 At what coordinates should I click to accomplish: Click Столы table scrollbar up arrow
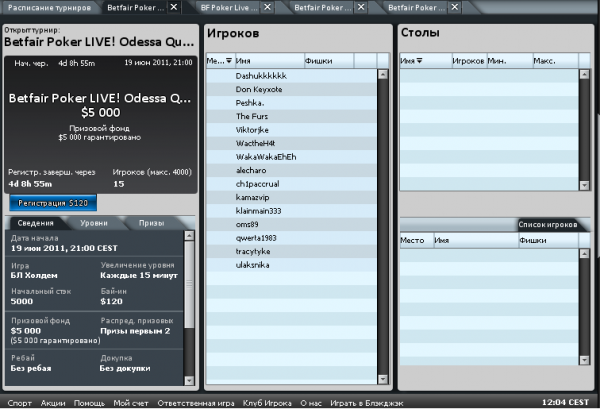pos(584,74)
